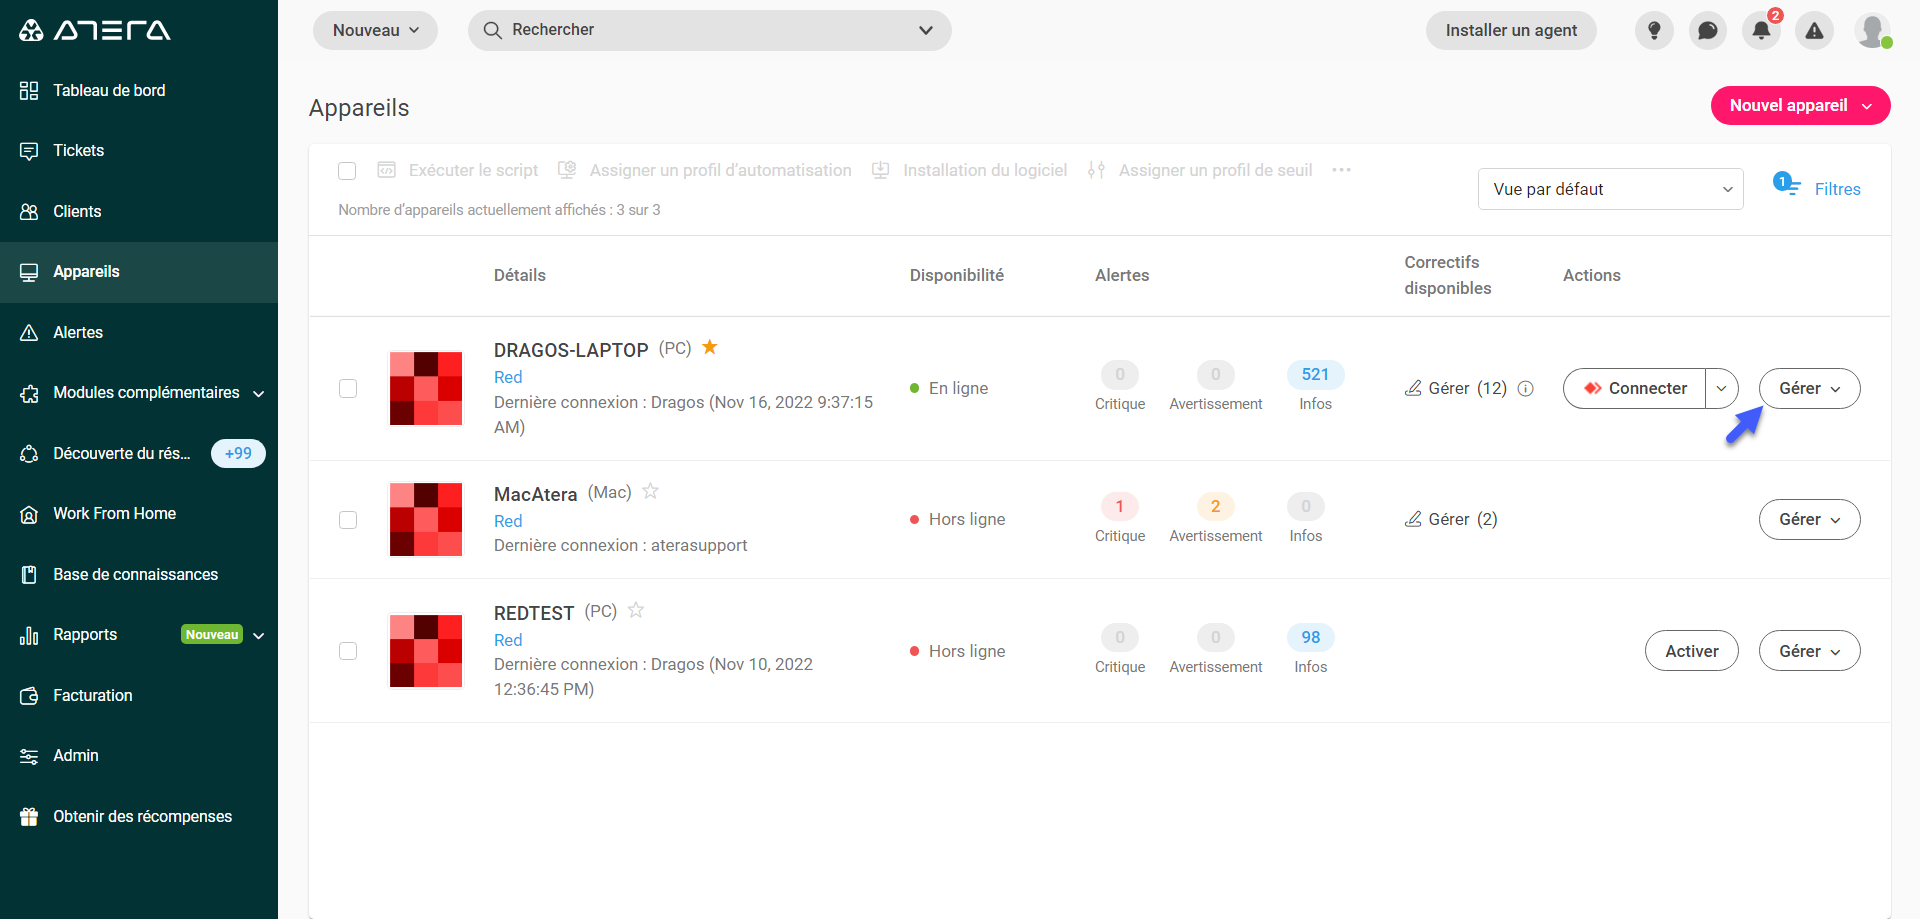1920x919 pixels.
Task: Open Base de connaissances
Action: pos(139,574)
